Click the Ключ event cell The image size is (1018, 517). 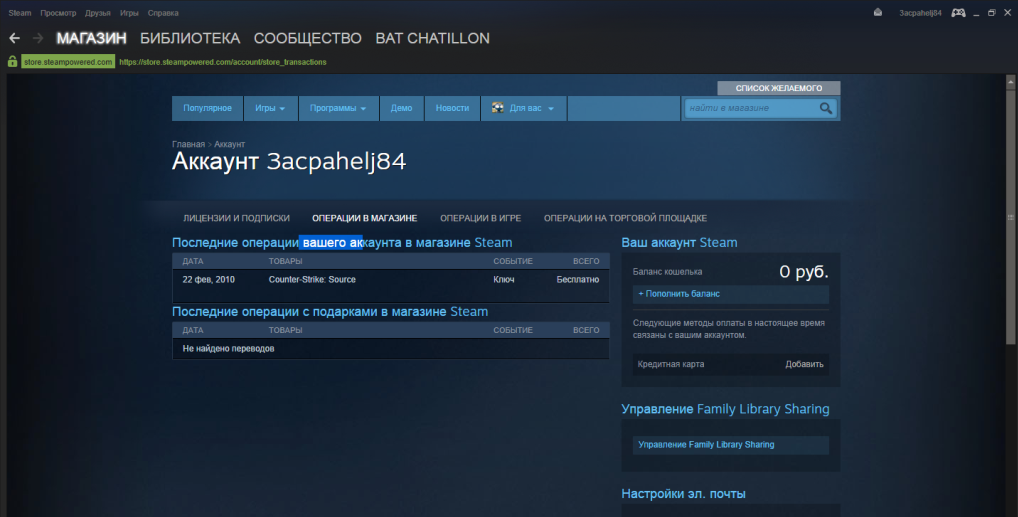pyautogui.click(x=504, y=279)
